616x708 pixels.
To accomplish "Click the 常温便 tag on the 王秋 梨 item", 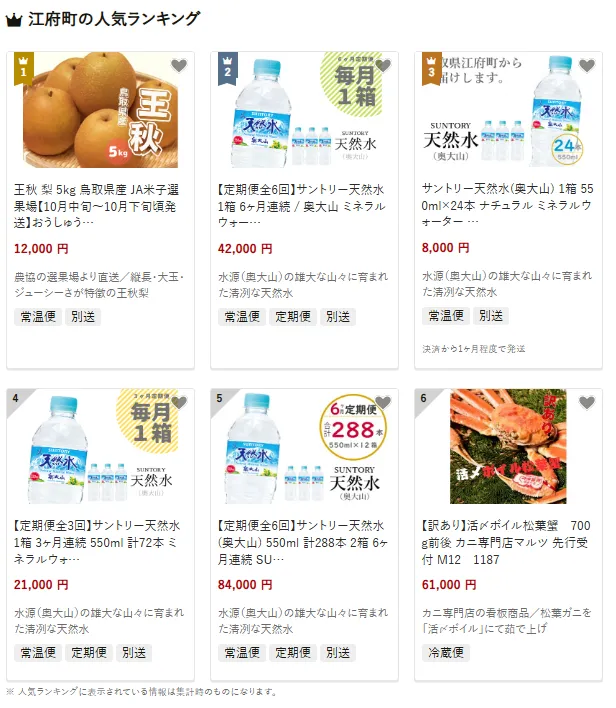I will (38, 317).
